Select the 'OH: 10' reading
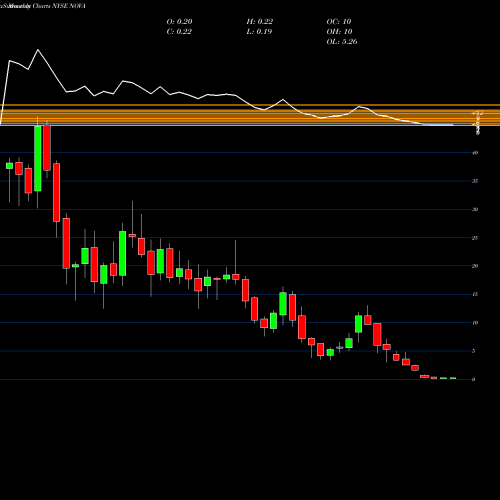The image size is (500, 500). click(339, 32)
